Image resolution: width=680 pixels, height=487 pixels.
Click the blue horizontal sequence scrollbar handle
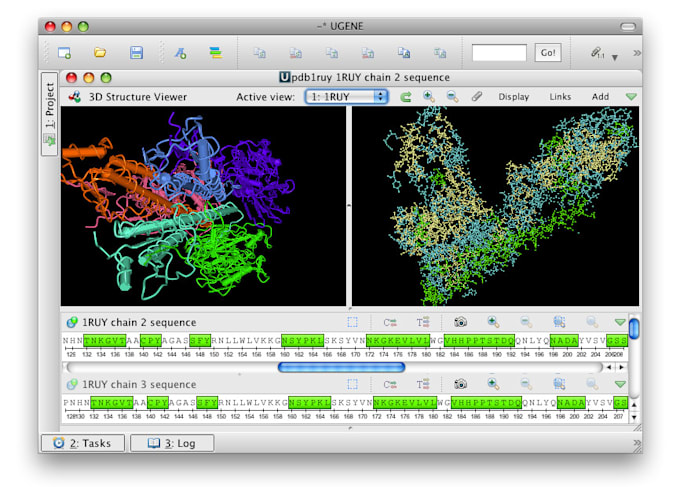tap(340, 367)
